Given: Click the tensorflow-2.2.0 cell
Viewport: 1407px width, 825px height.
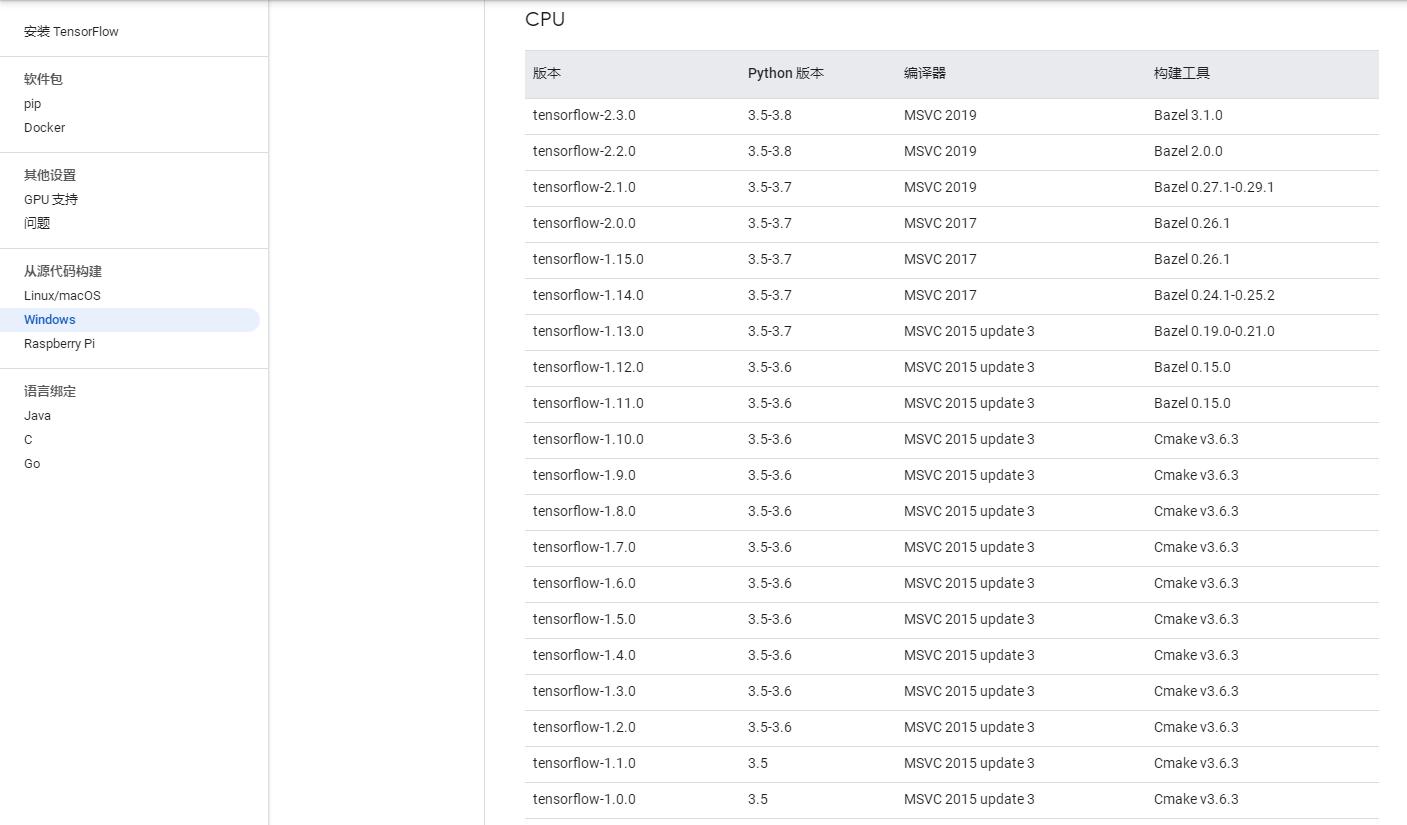Looking at the screenshot, I should tap(584, 151).
